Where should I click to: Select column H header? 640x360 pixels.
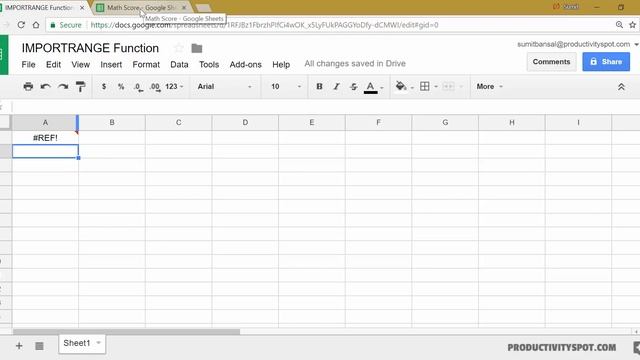coord(511,122)
